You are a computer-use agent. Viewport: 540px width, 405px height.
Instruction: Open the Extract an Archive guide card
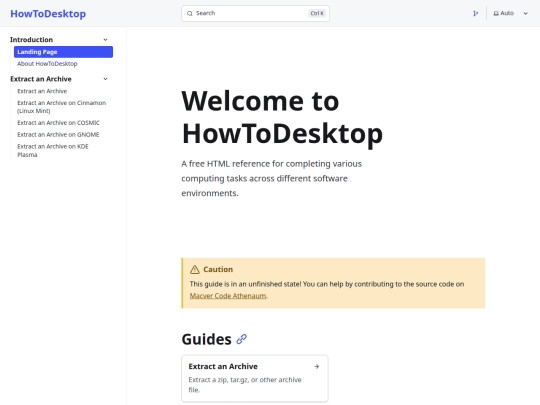[255, 378]
